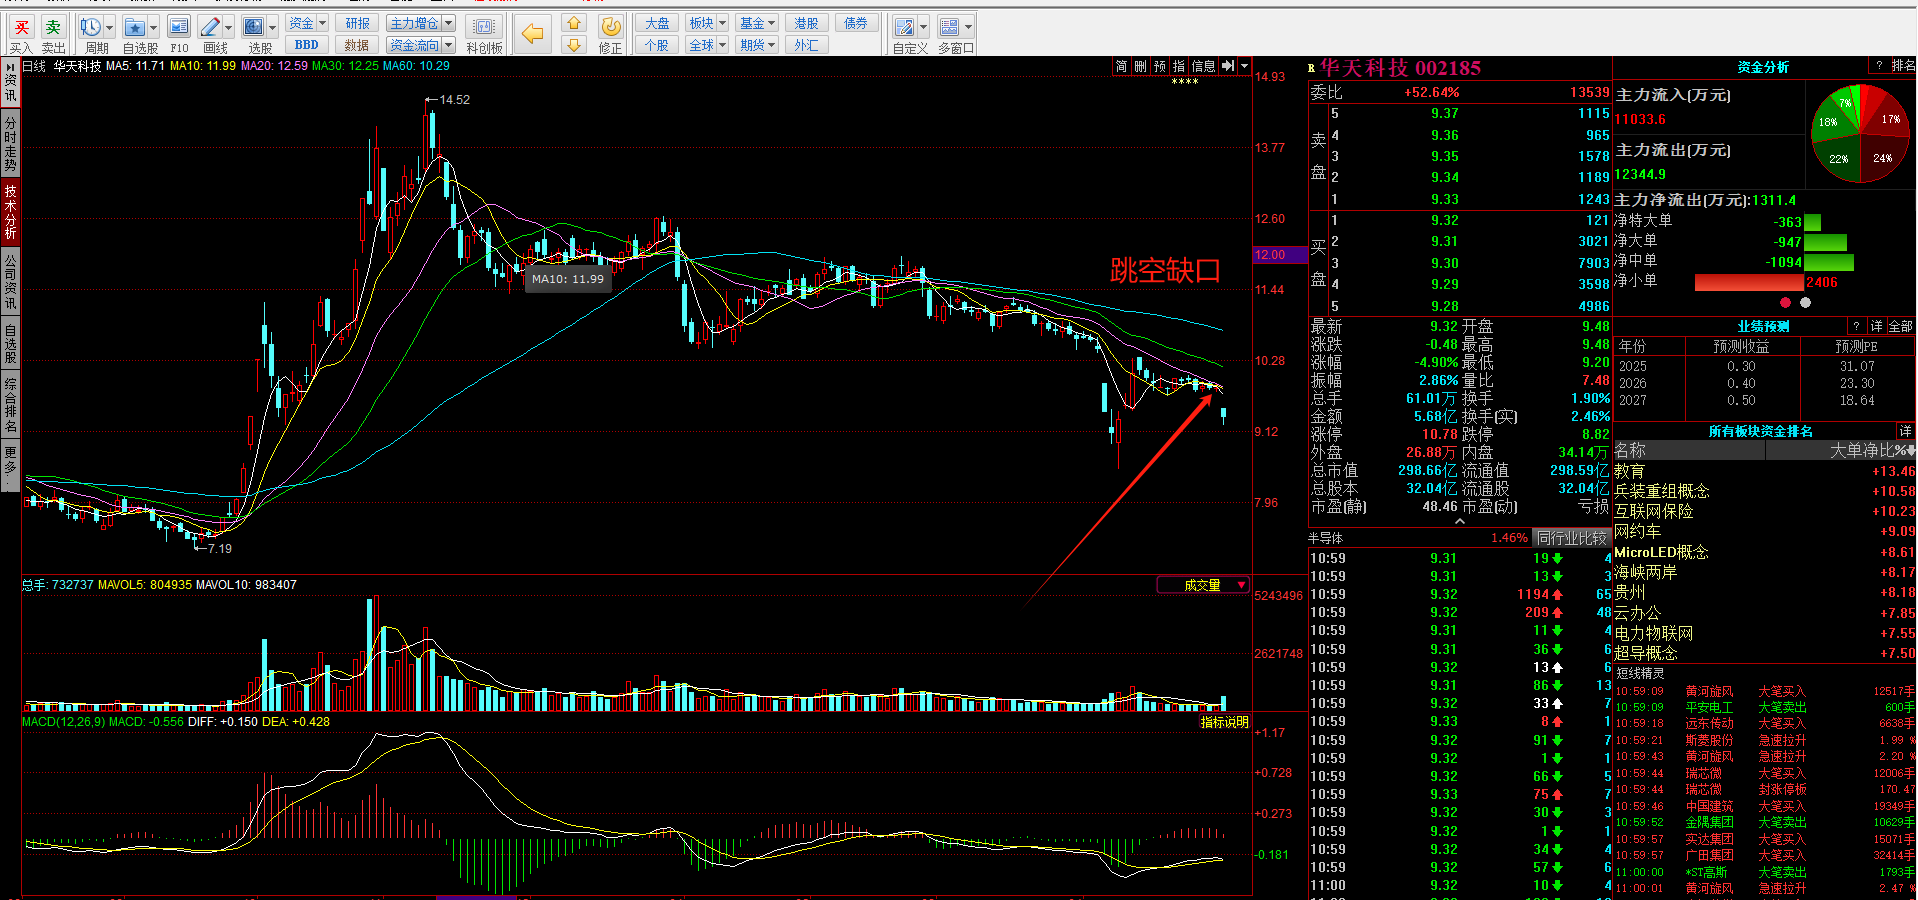Image resolution: width=1918 pixels, height=900 pixels.
Task: Click the down arrow page icon
Action: [x=573, y=45]
